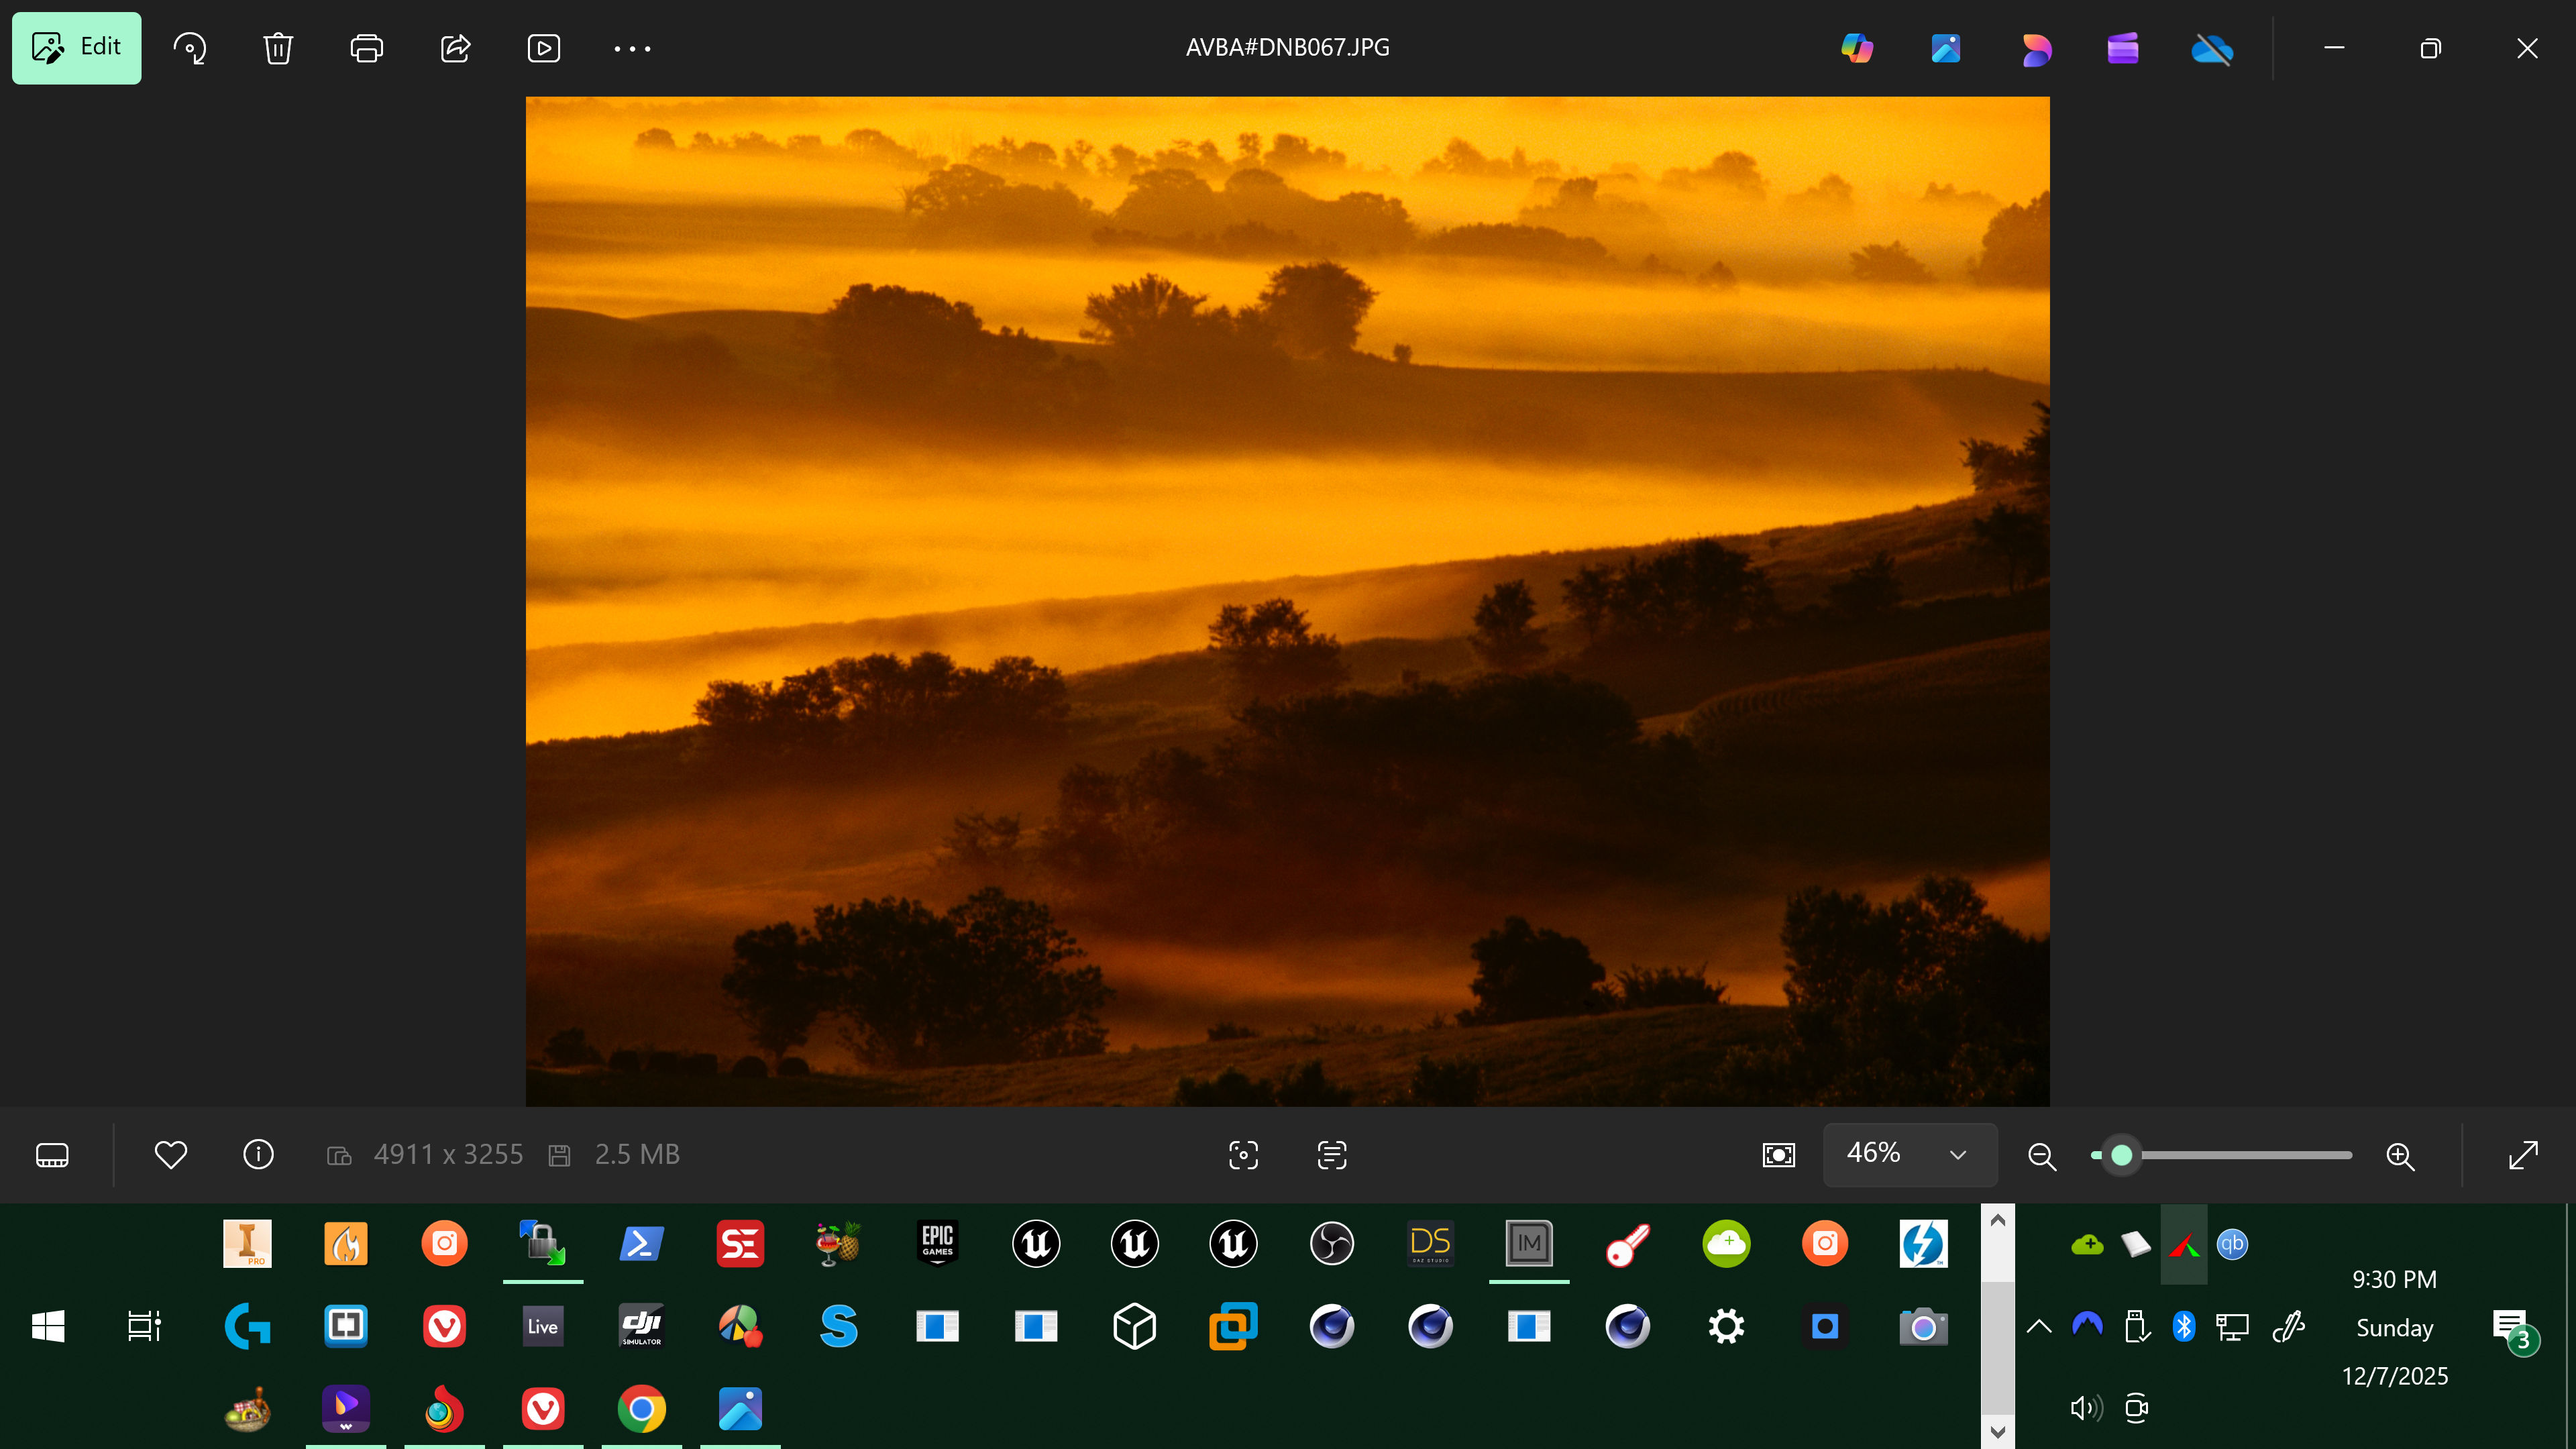The image size is (2576, 1449).
Task: Share the photo via share icon
Action: coord(455,48)
